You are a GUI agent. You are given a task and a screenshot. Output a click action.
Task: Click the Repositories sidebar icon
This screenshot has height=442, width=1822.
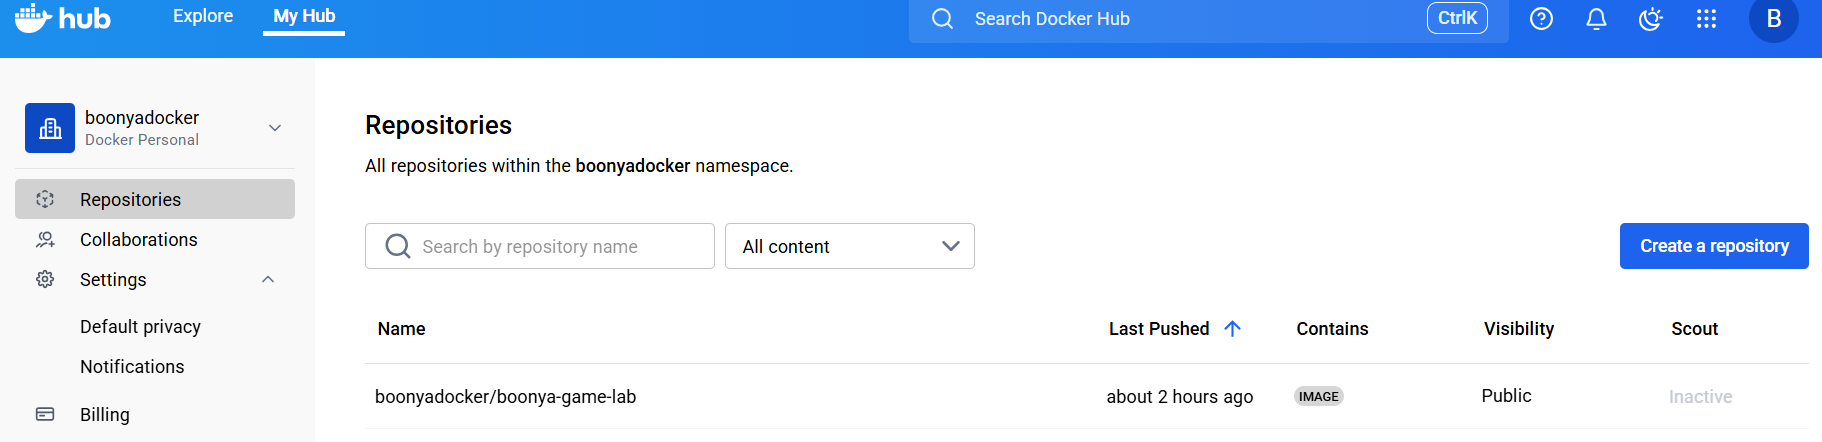45,199
